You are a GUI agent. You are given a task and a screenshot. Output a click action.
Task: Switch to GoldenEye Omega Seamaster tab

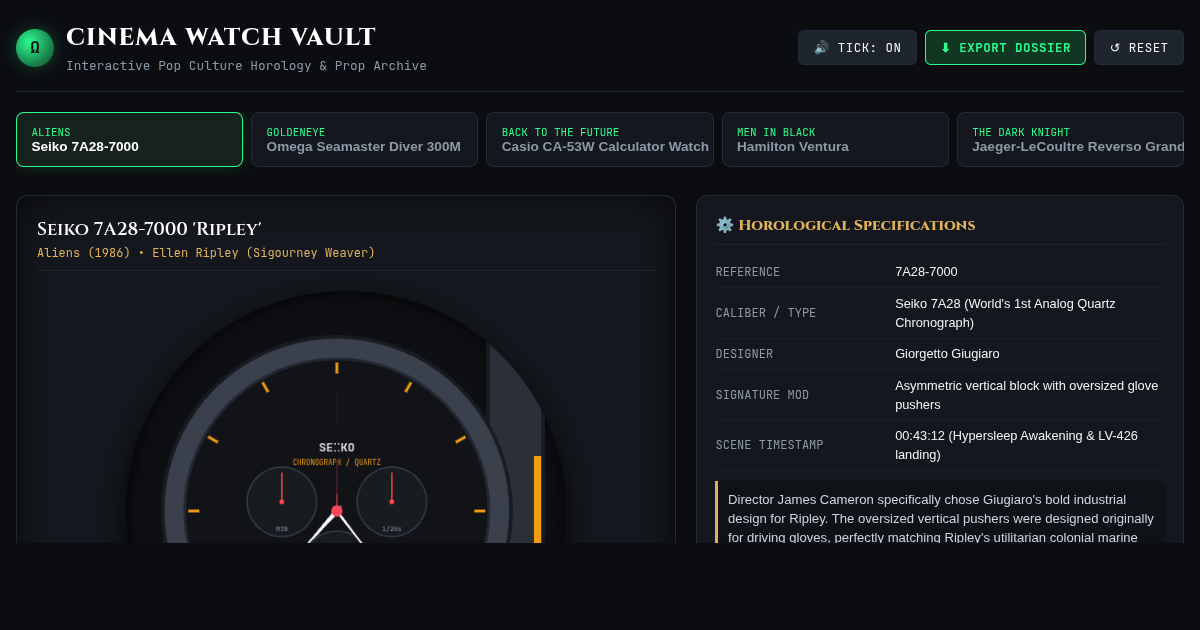pyautogui.click(x=364, y=140)
